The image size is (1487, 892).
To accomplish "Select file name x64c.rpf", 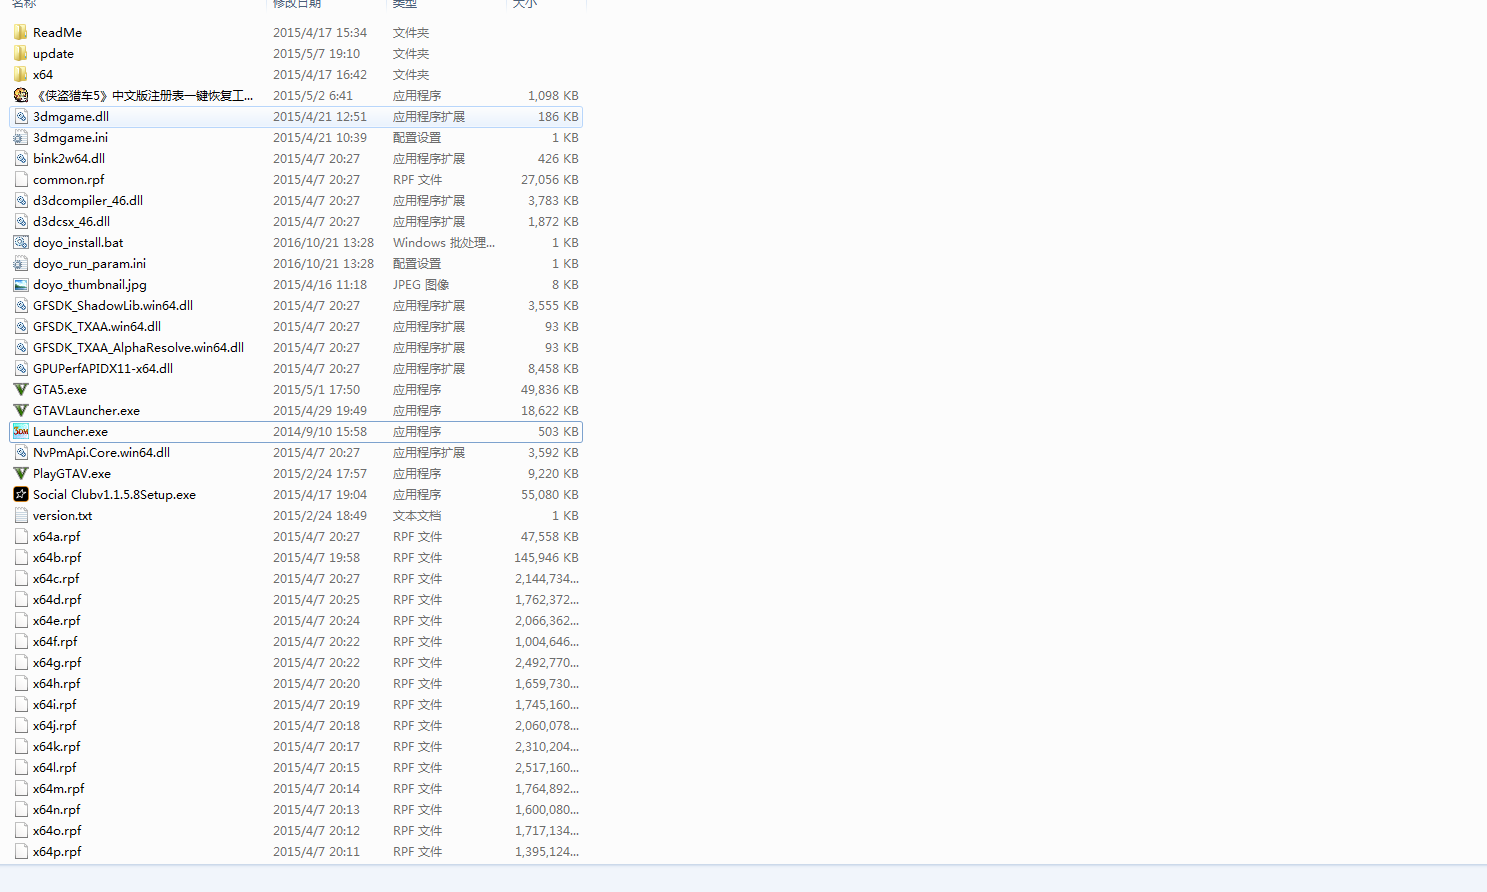I will (x=56, y=578).
